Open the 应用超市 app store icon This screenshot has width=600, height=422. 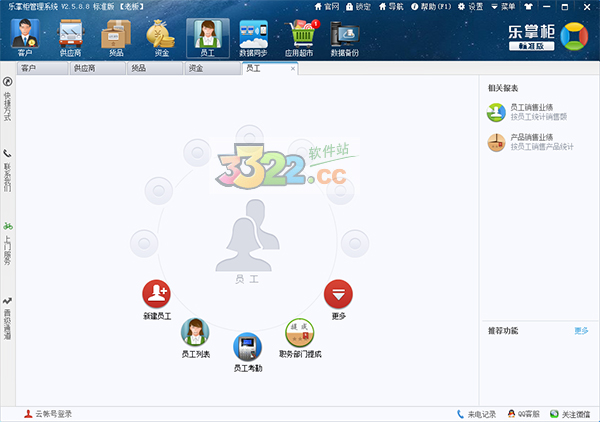(300, 38)
